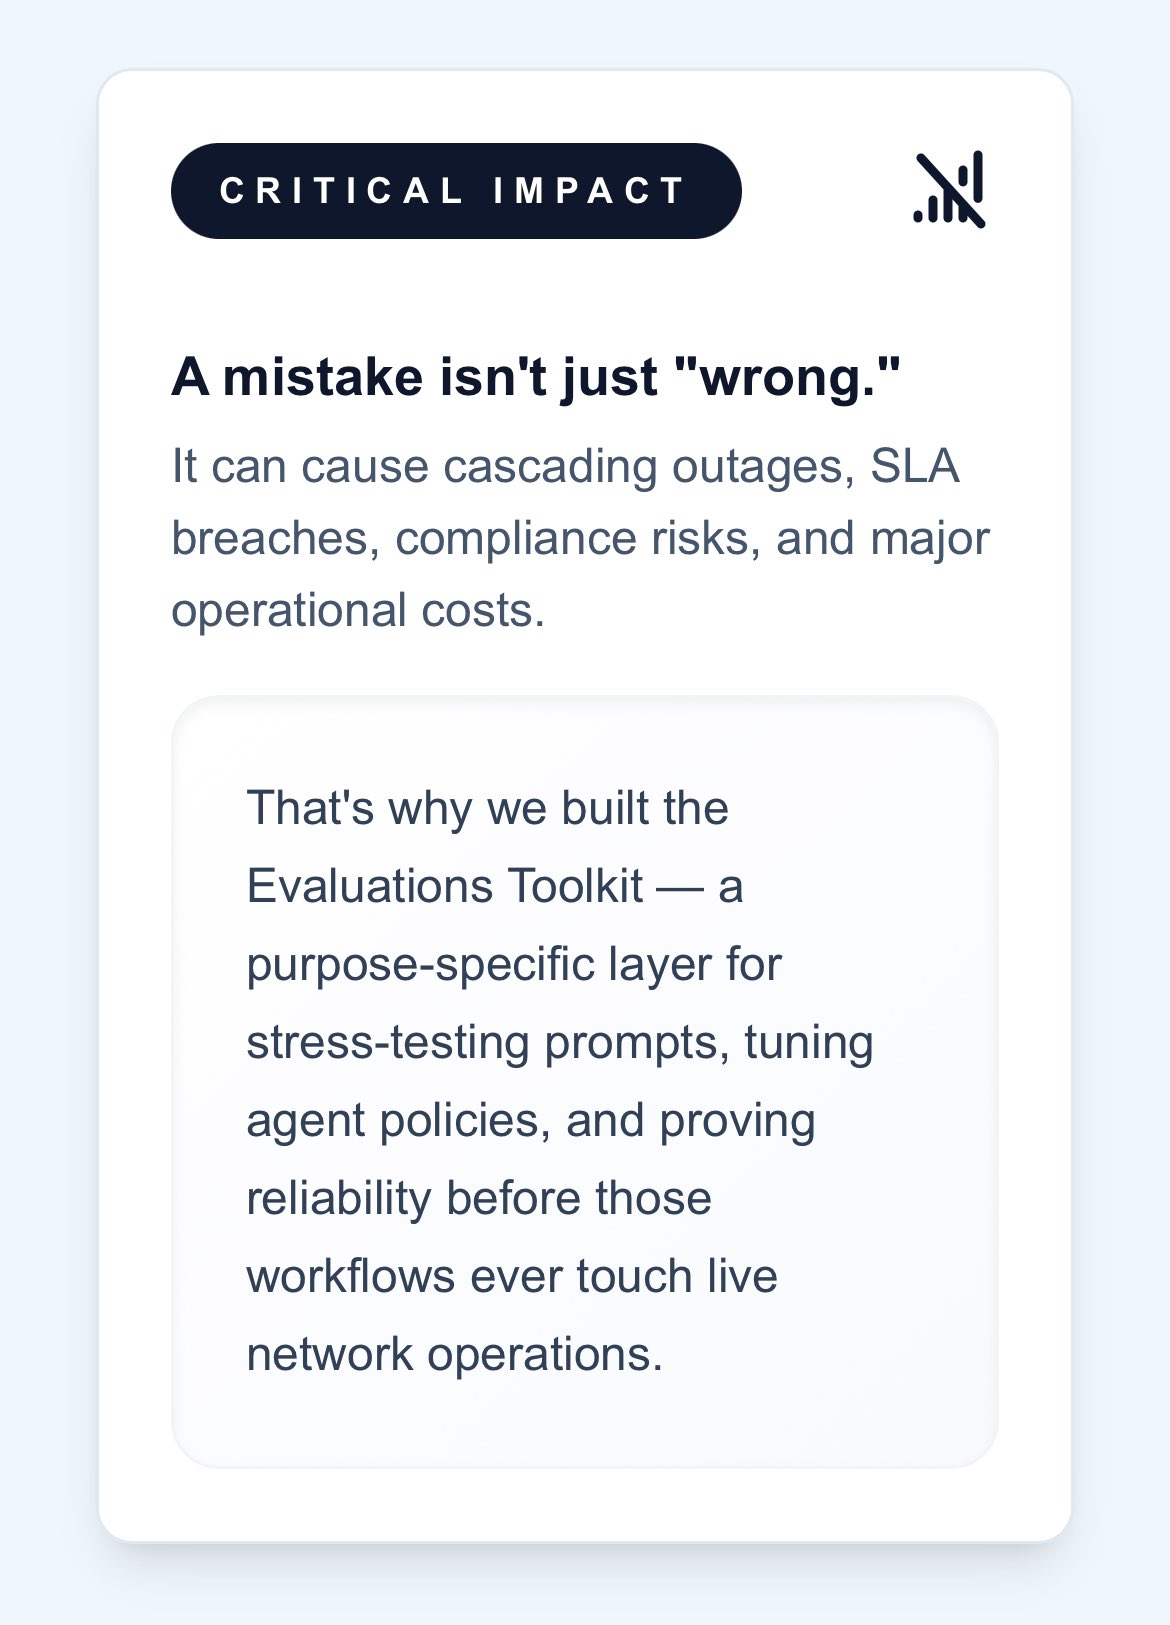Image resolution: width=1170 pixels, height=1625 pixels.
Task: Click the 'SLA' text in the description
Action: click(915, 466)
